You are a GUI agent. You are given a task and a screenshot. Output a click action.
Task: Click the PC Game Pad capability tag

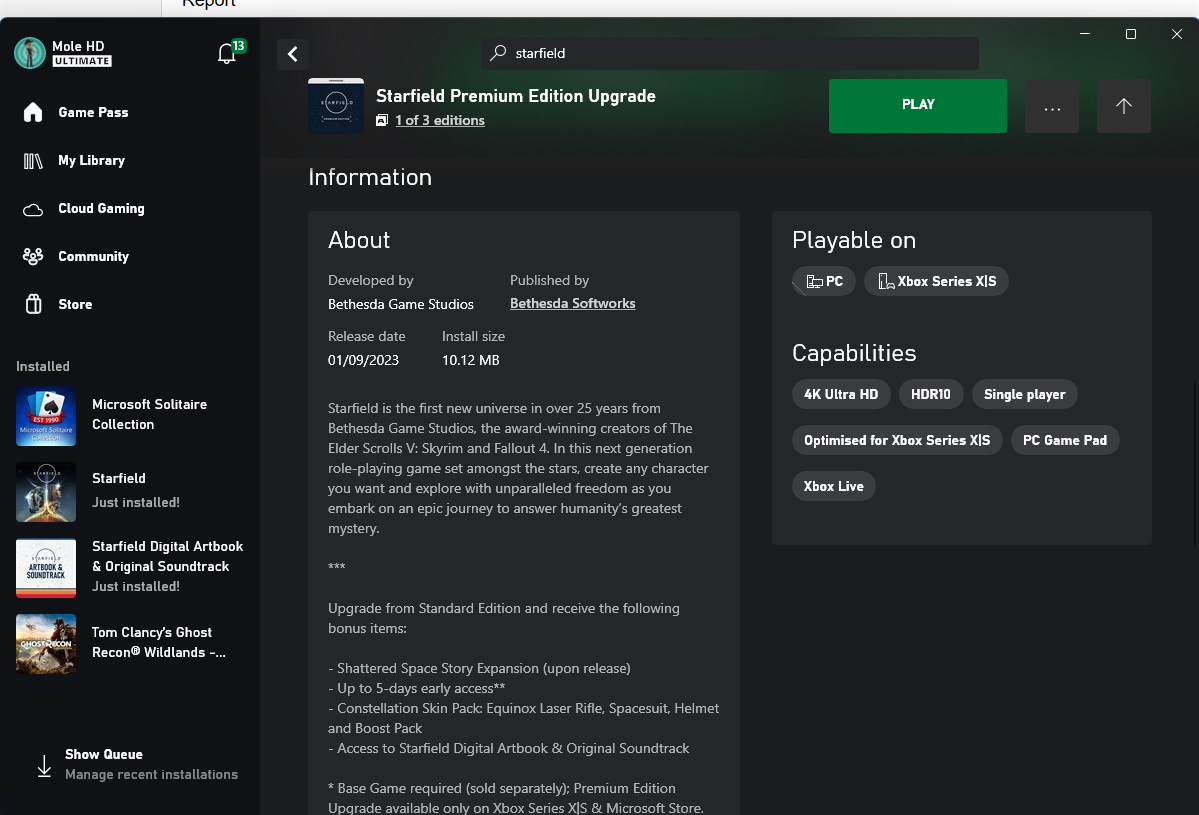(x=1065, y=440)
